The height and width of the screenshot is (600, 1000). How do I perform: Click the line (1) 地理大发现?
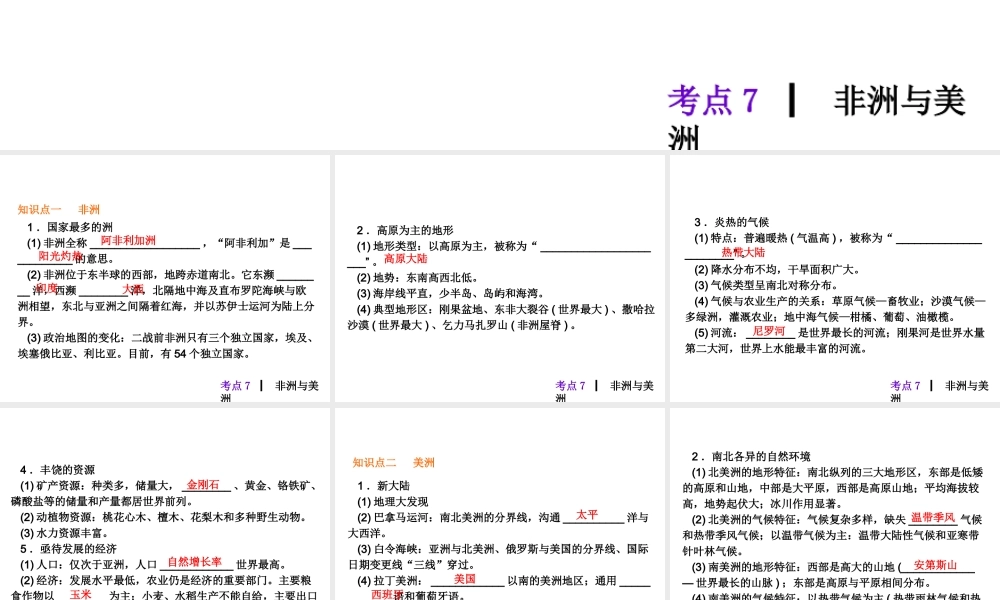(x=392, y=501)
